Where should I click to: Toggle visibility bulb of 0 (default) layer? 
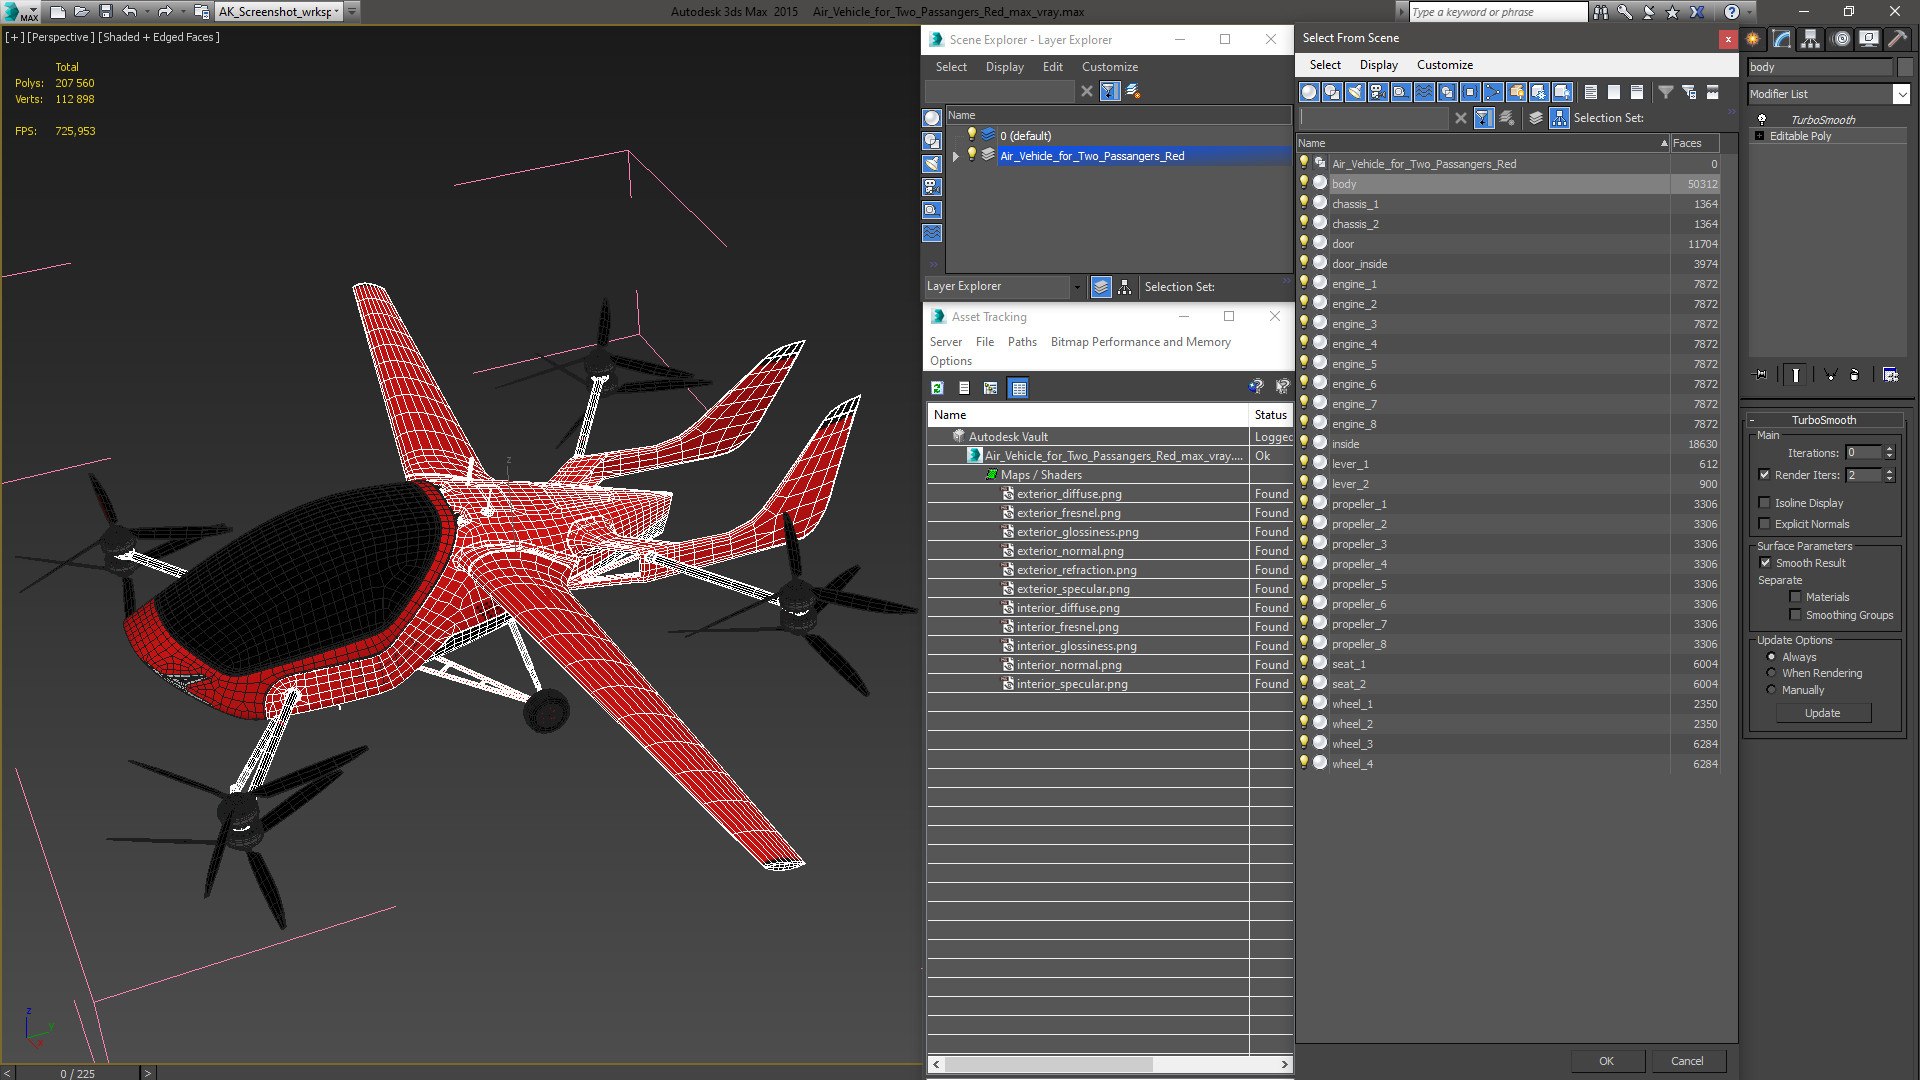[971, 135]
